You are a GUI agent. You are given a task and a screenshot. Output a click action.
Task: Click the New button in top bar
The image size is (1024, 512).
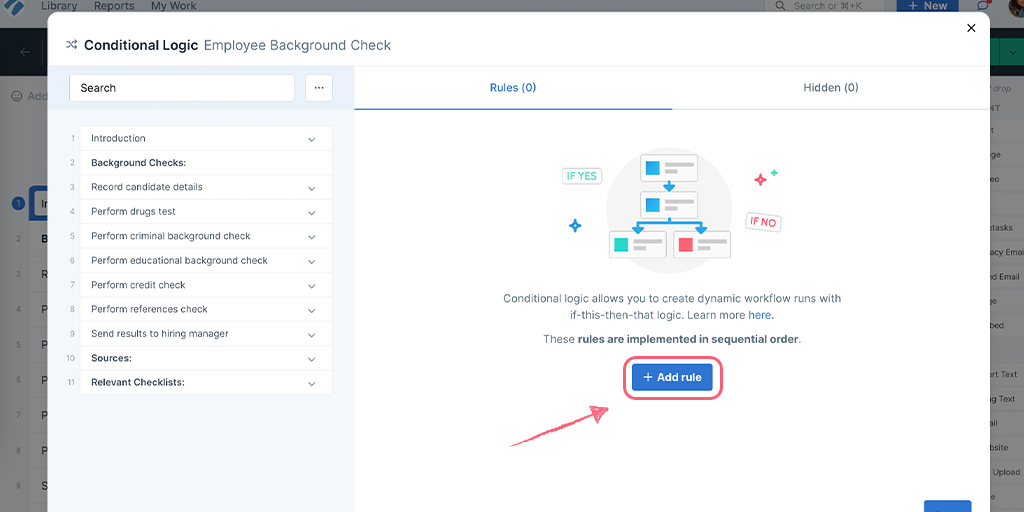coord(927,6)
